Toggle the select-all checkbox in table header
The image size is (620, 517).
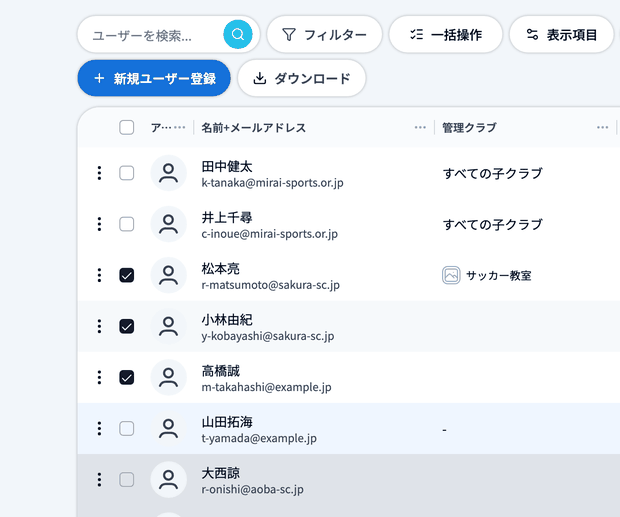(127, 128)
